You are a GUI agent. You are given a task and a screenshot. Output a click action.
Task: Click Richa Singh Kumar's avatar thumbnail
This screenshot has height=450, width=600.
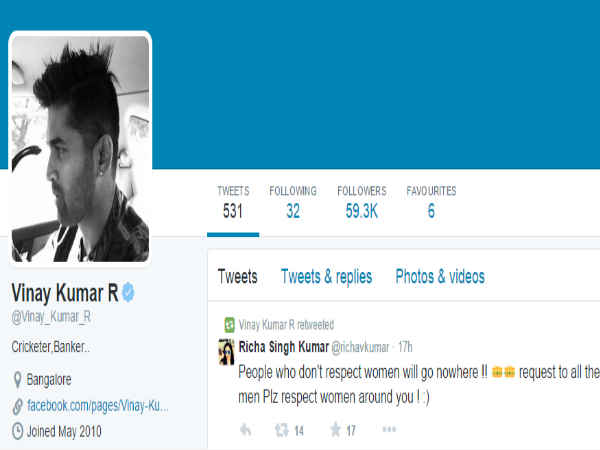coord(226,351)
